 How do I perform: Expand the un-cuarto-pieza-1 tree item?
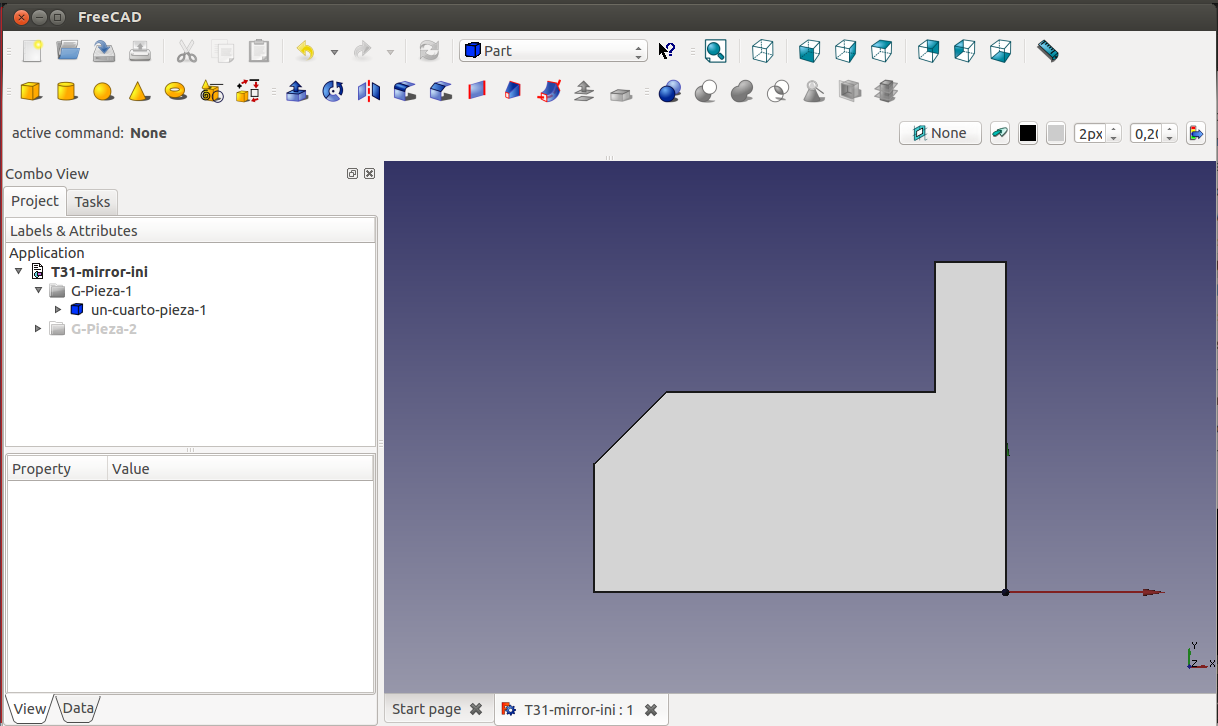point(58,310)
